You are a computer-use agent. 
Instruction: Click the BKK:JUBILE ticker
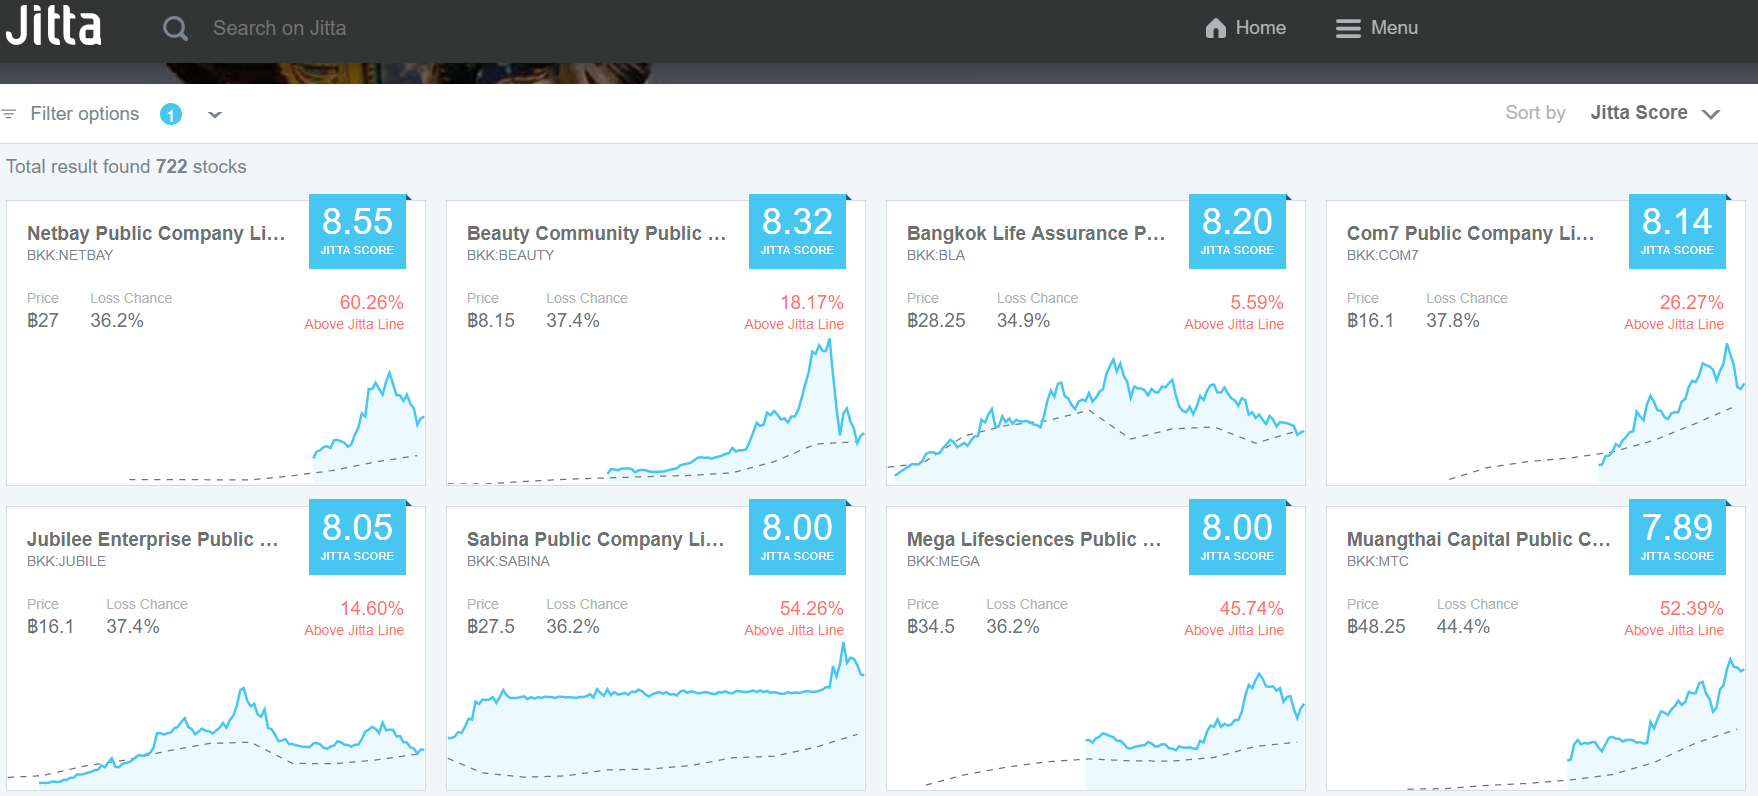coord(66,561)
